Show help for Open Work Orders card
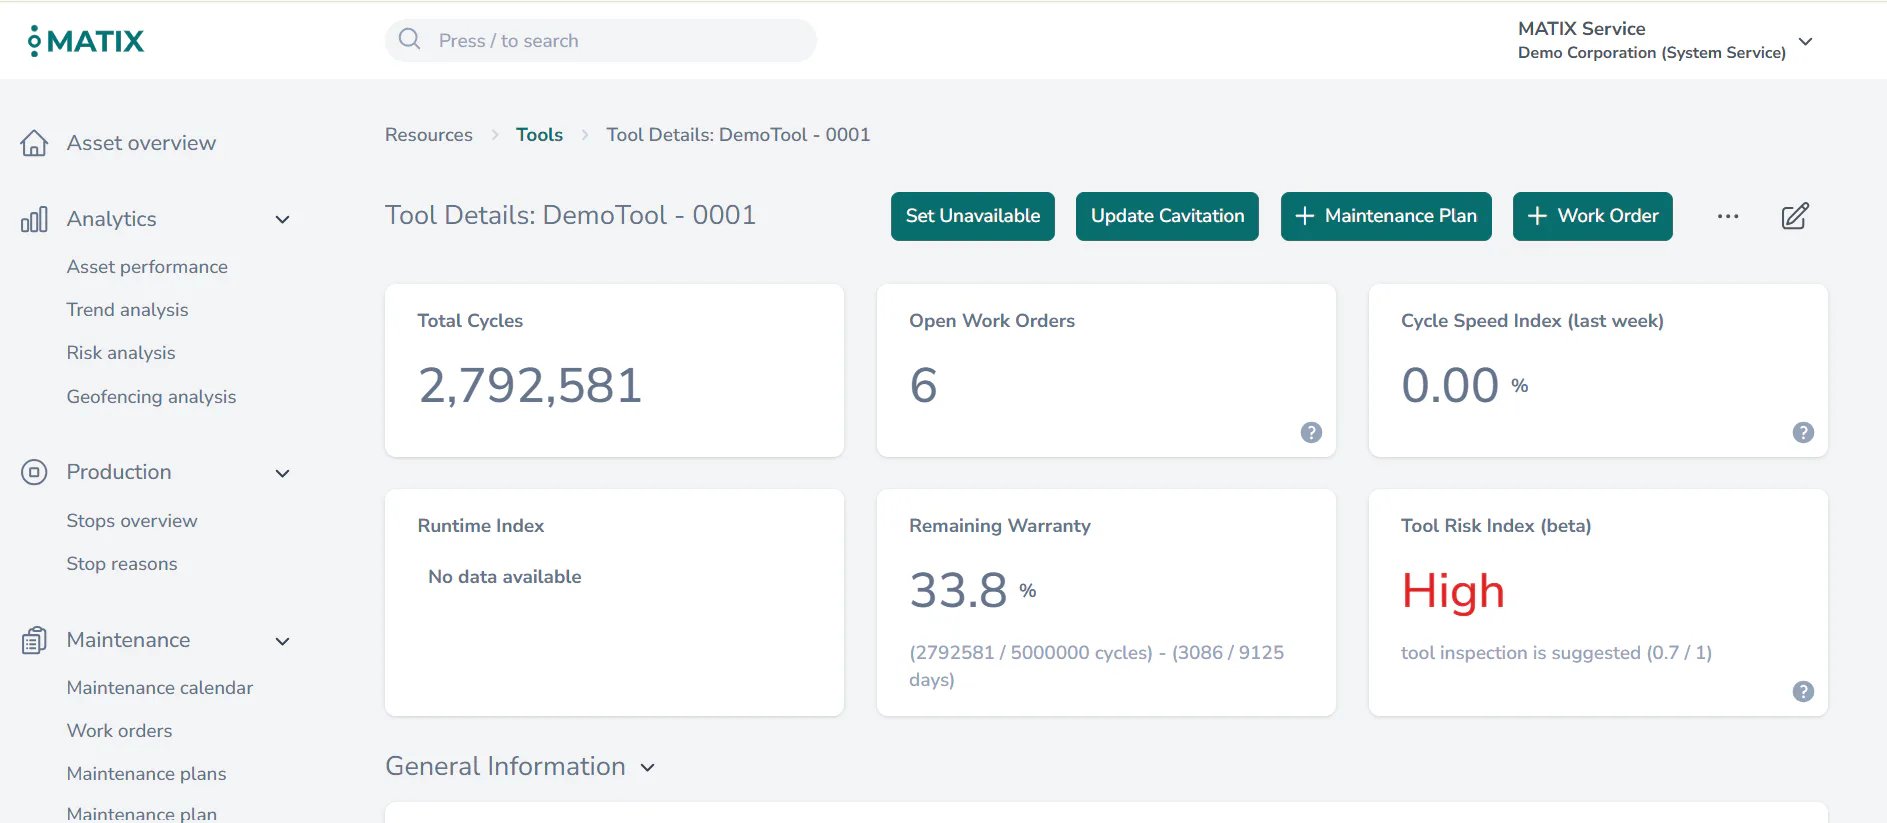 (x=1311, y=432)
